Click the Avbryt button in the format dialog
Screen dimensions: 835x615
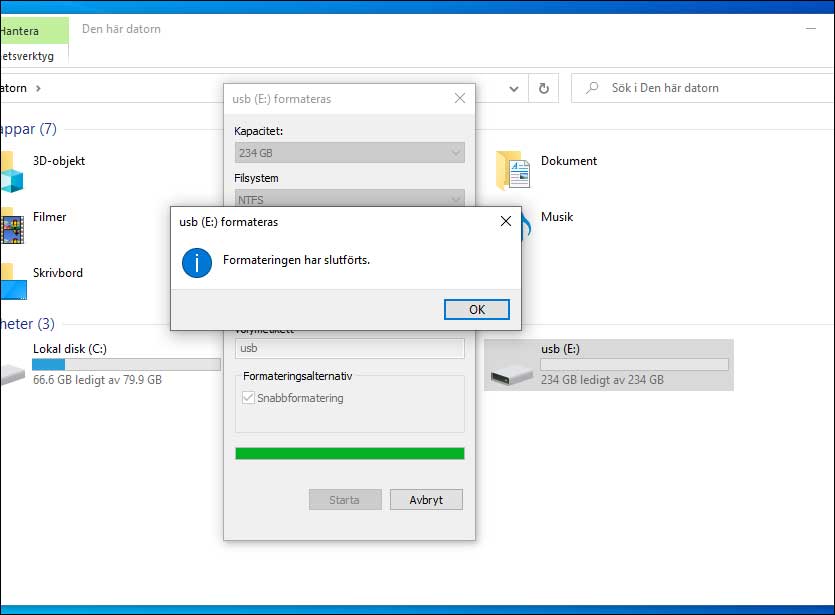[426, 499]
